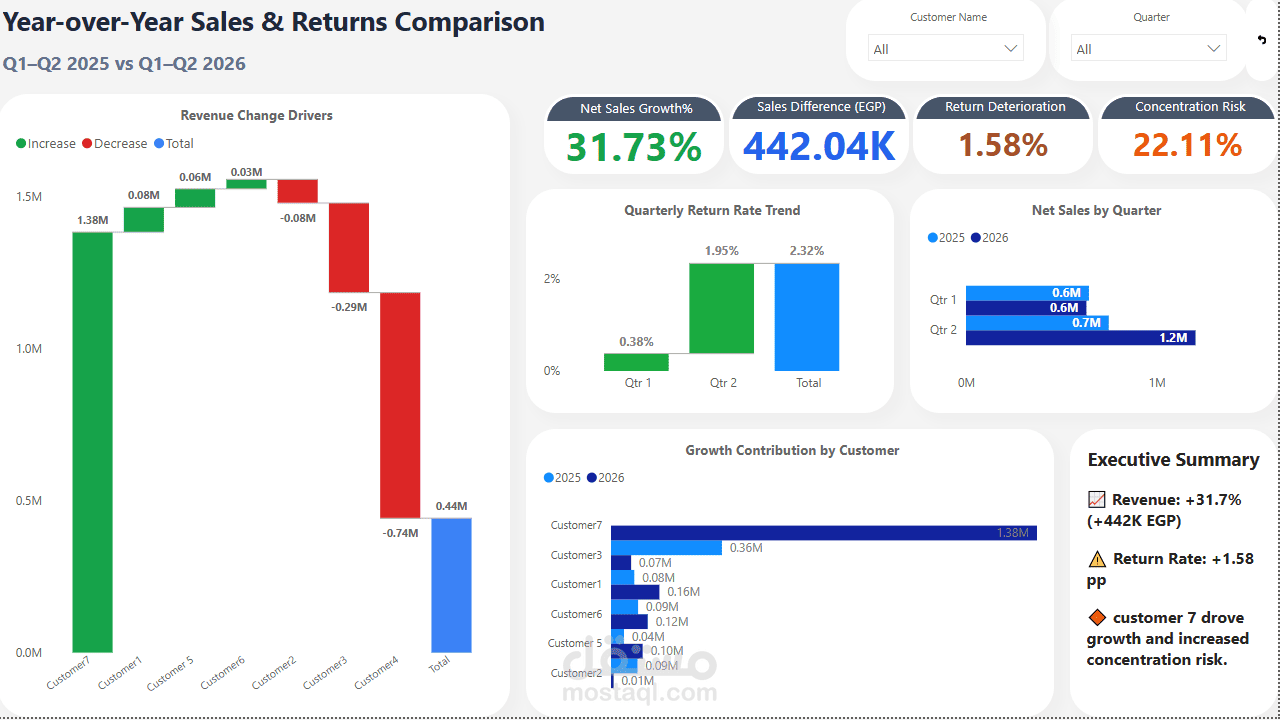The height and width of the screenshot is (720, 1280).
Task: Click the Return Deterioration value 1.58%
Action: coord(1003,146)
